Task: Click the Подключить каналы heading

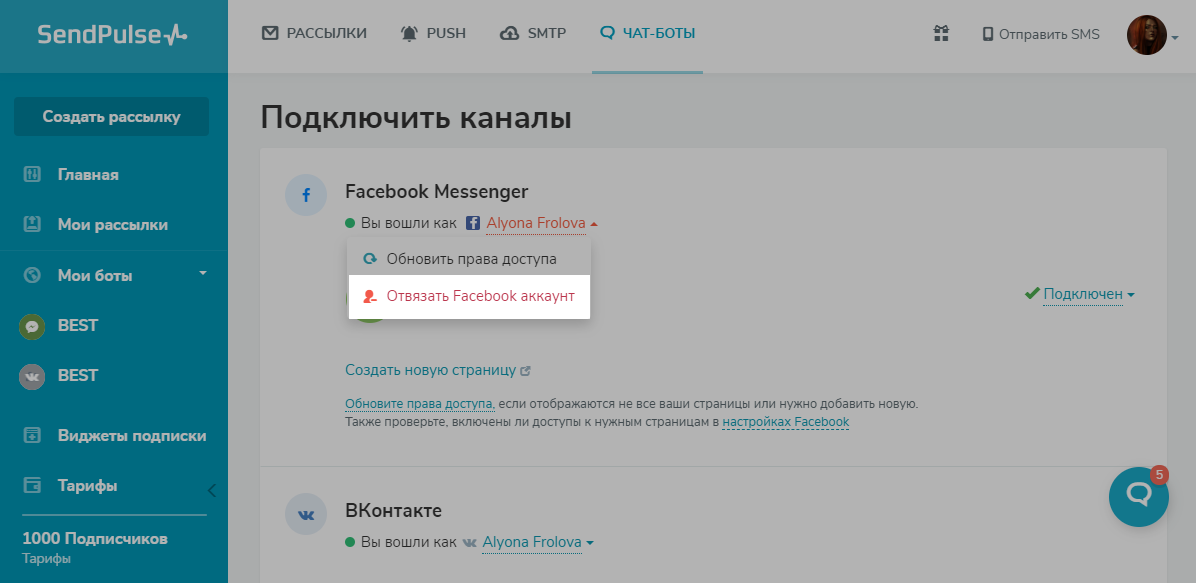Action: (x=416, y=118)
